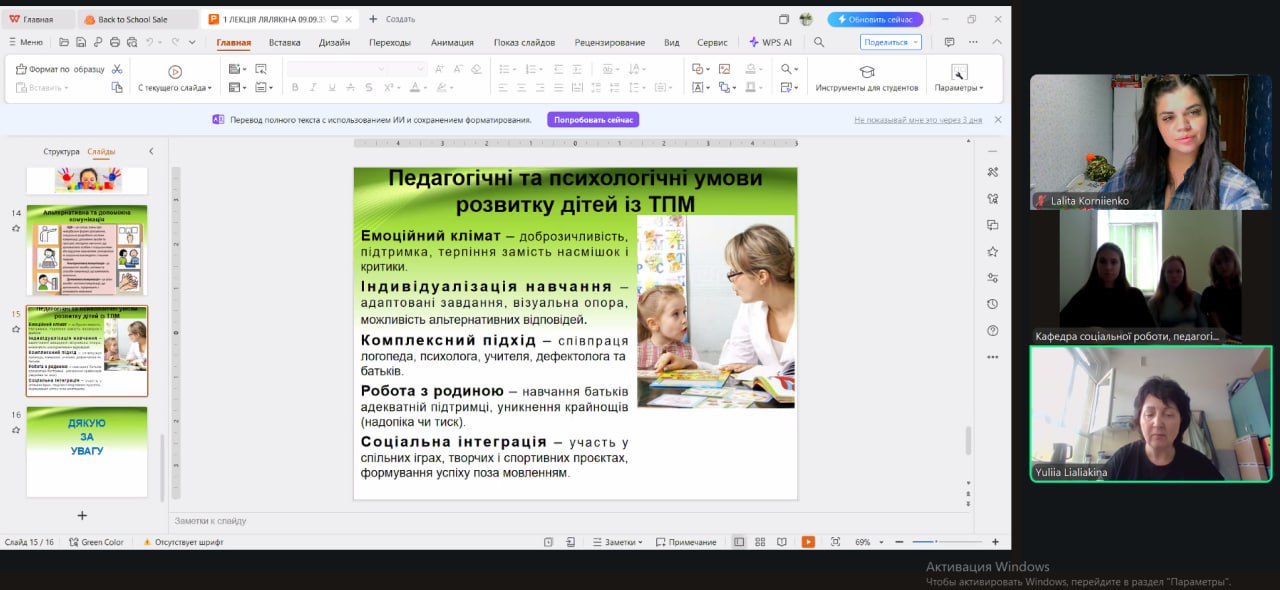Collapse the slide thumbnail panel

point(151,152)
